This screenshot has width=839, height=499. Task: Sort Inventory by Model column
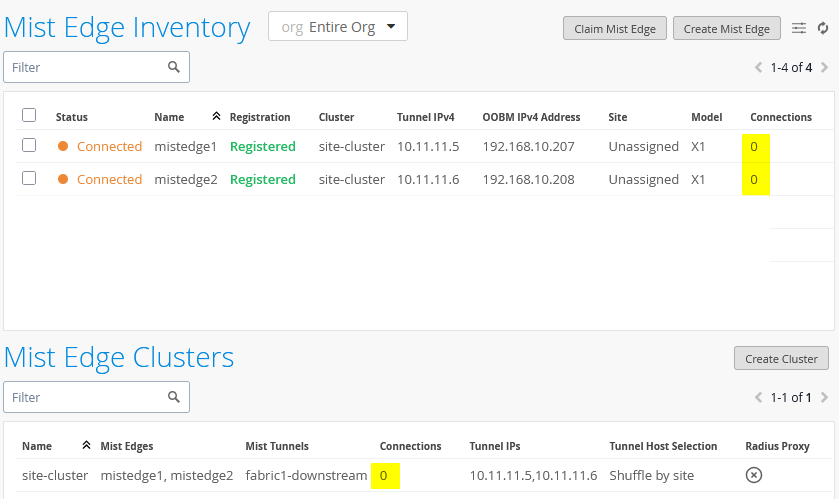click(707, 117)
